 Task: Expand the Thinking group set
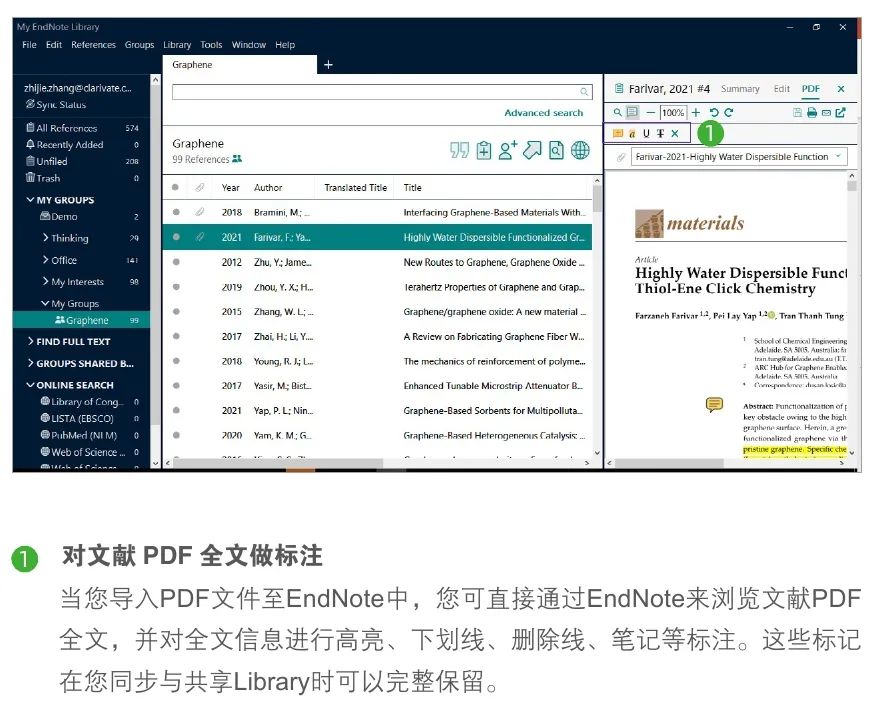[x=45, y=237]
